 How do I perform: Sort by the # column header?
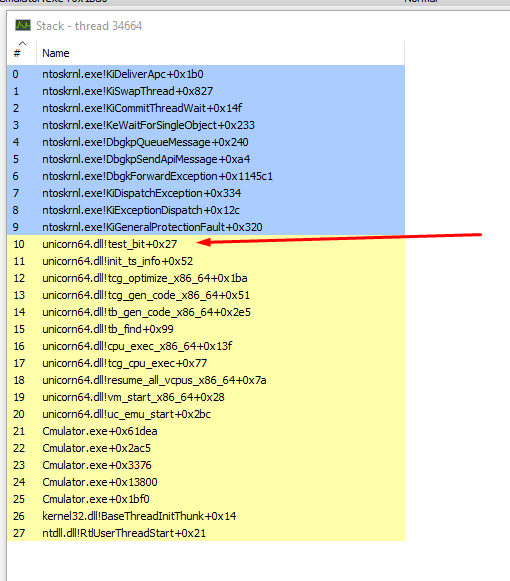pyautogui.click(x=21, y=53)
